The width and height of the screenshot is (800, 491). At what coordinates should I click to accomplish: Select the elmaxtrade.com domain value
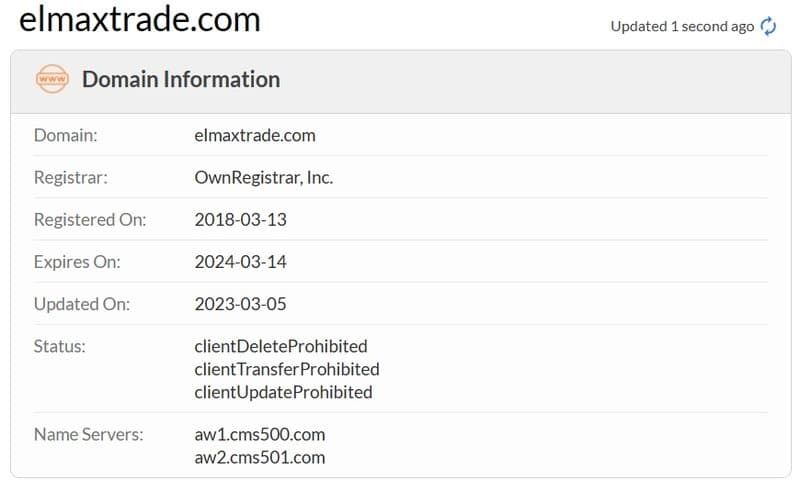click(255, 135)
